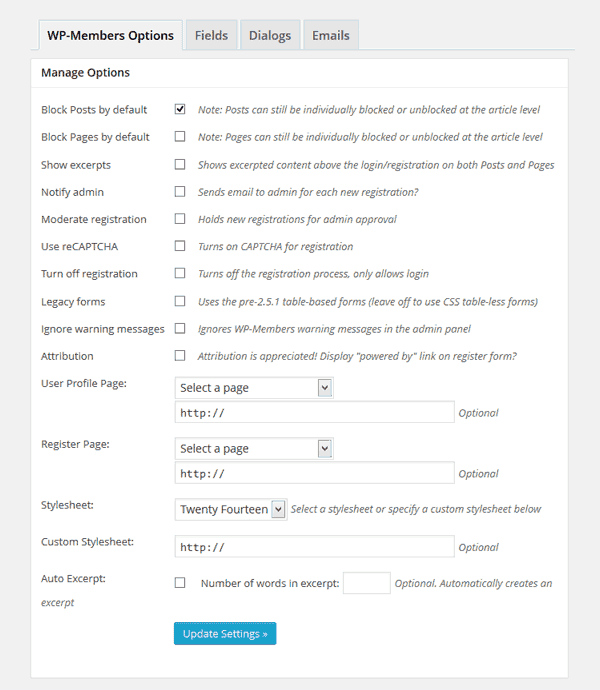The image size is (600, 690).
Task: Open Register Page select dropdown
Action: 253,448
